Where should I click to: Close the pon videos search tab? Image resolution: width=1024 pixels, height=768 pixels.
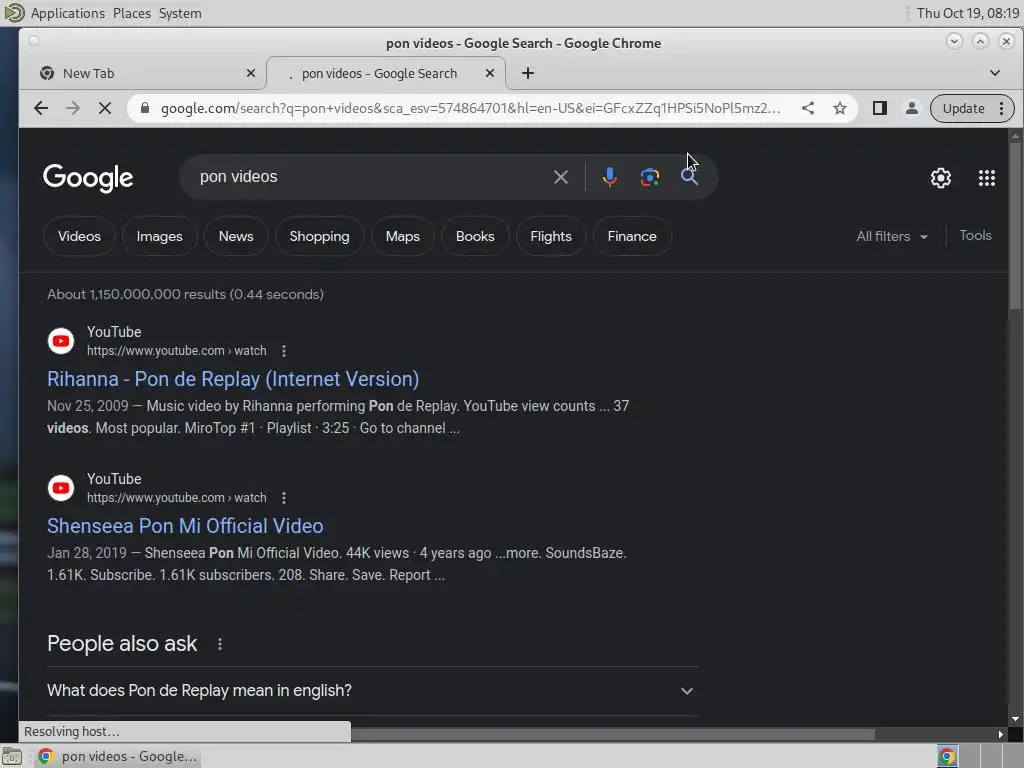(490, 73)
